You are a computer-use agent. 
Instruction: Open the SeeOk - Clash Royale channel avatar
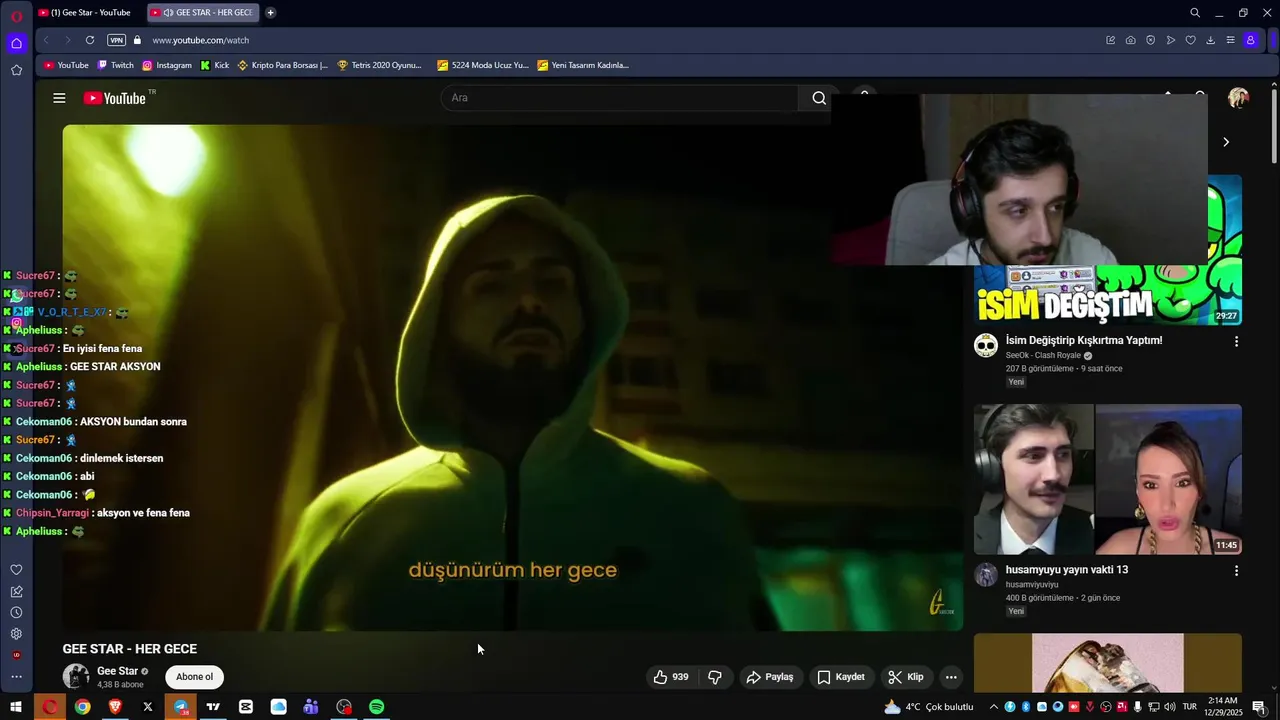(x=986, y=346)
